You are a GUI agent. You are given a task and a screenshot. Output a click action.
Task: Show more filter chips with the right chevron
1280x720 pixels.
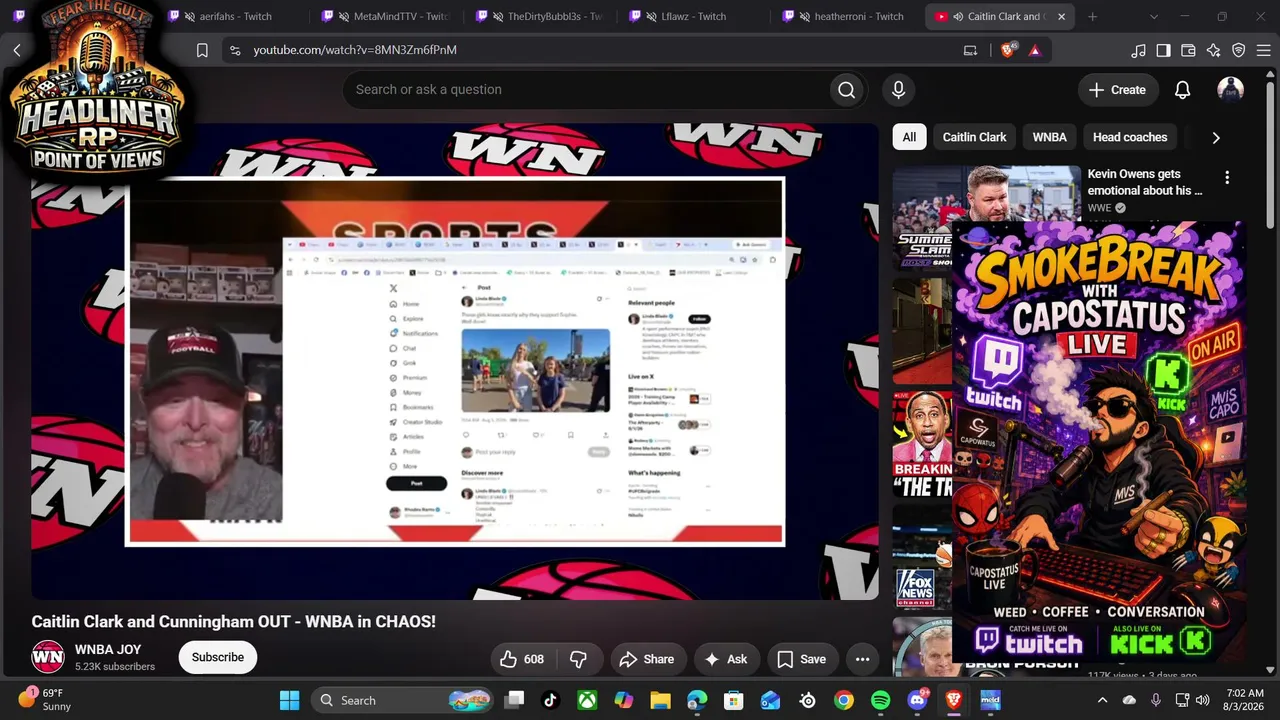tap(1216, 138)
